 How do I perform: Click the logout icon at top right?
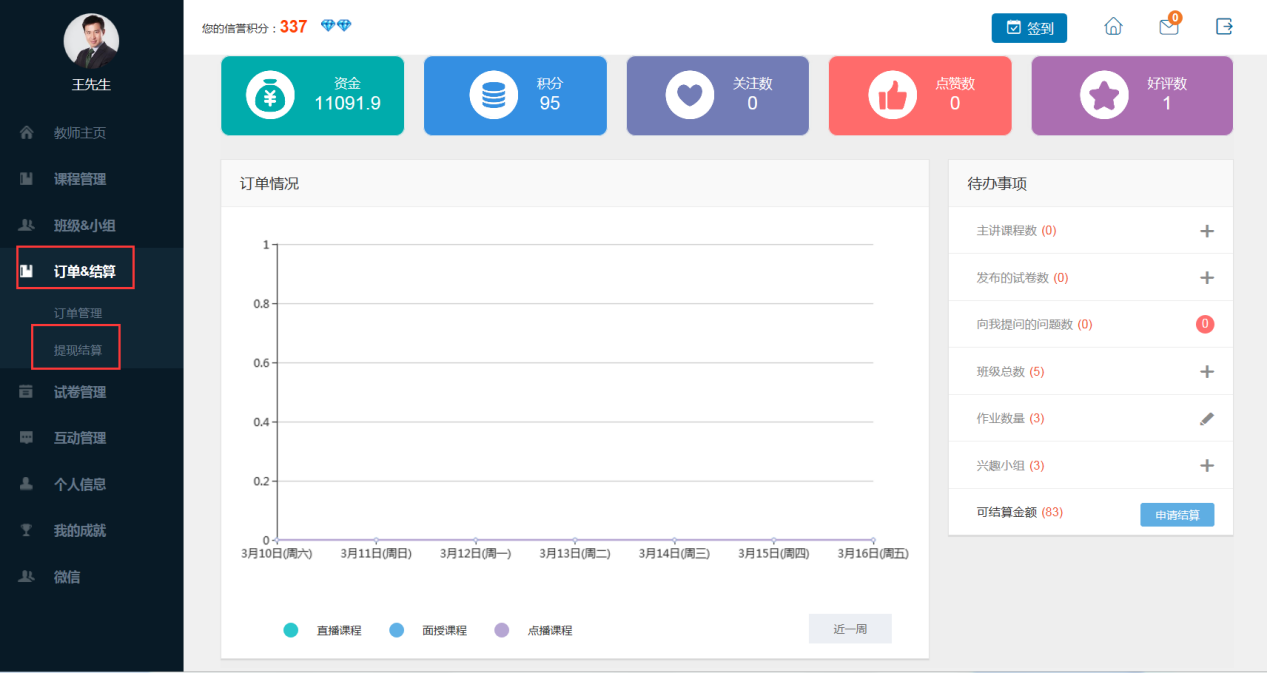pos(1224,27)
